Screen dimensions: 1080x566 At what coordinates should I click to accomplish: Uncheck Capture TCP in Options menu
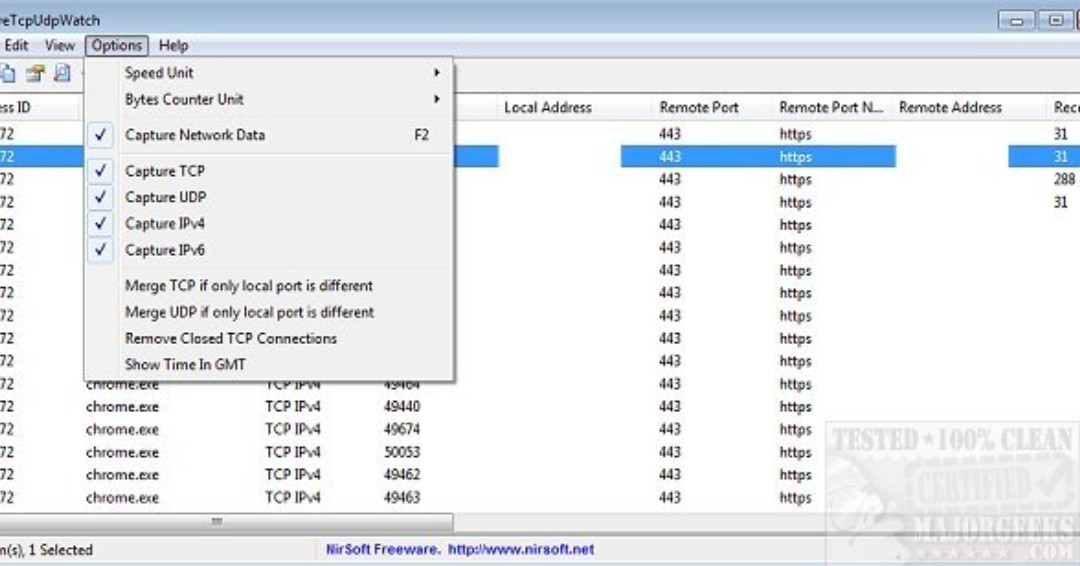[x=269, y=171]
